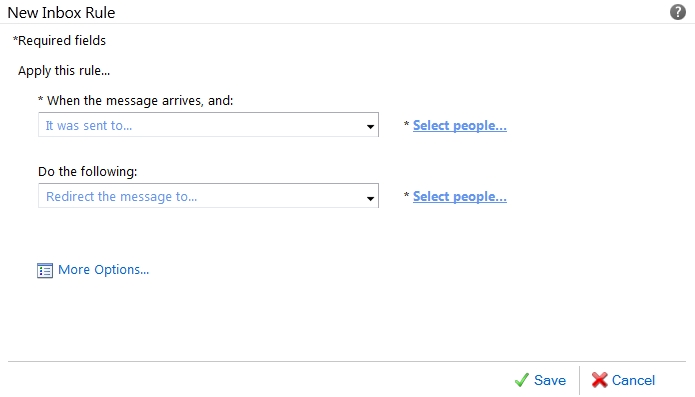Cancel the new inbox rule dialog
This screenshot has width=695, height=397.
pos(633,380)
